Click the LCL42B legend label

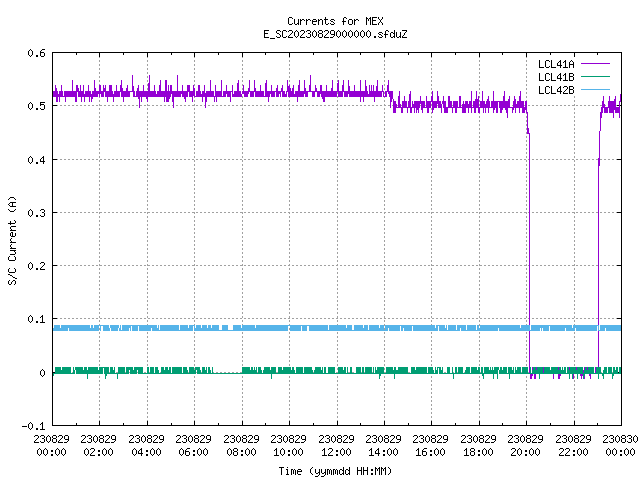(556, 90)
